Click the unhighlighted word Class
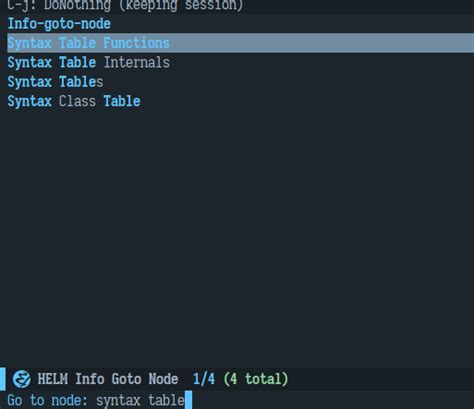 pyautogui.click(x=77, y=101)
